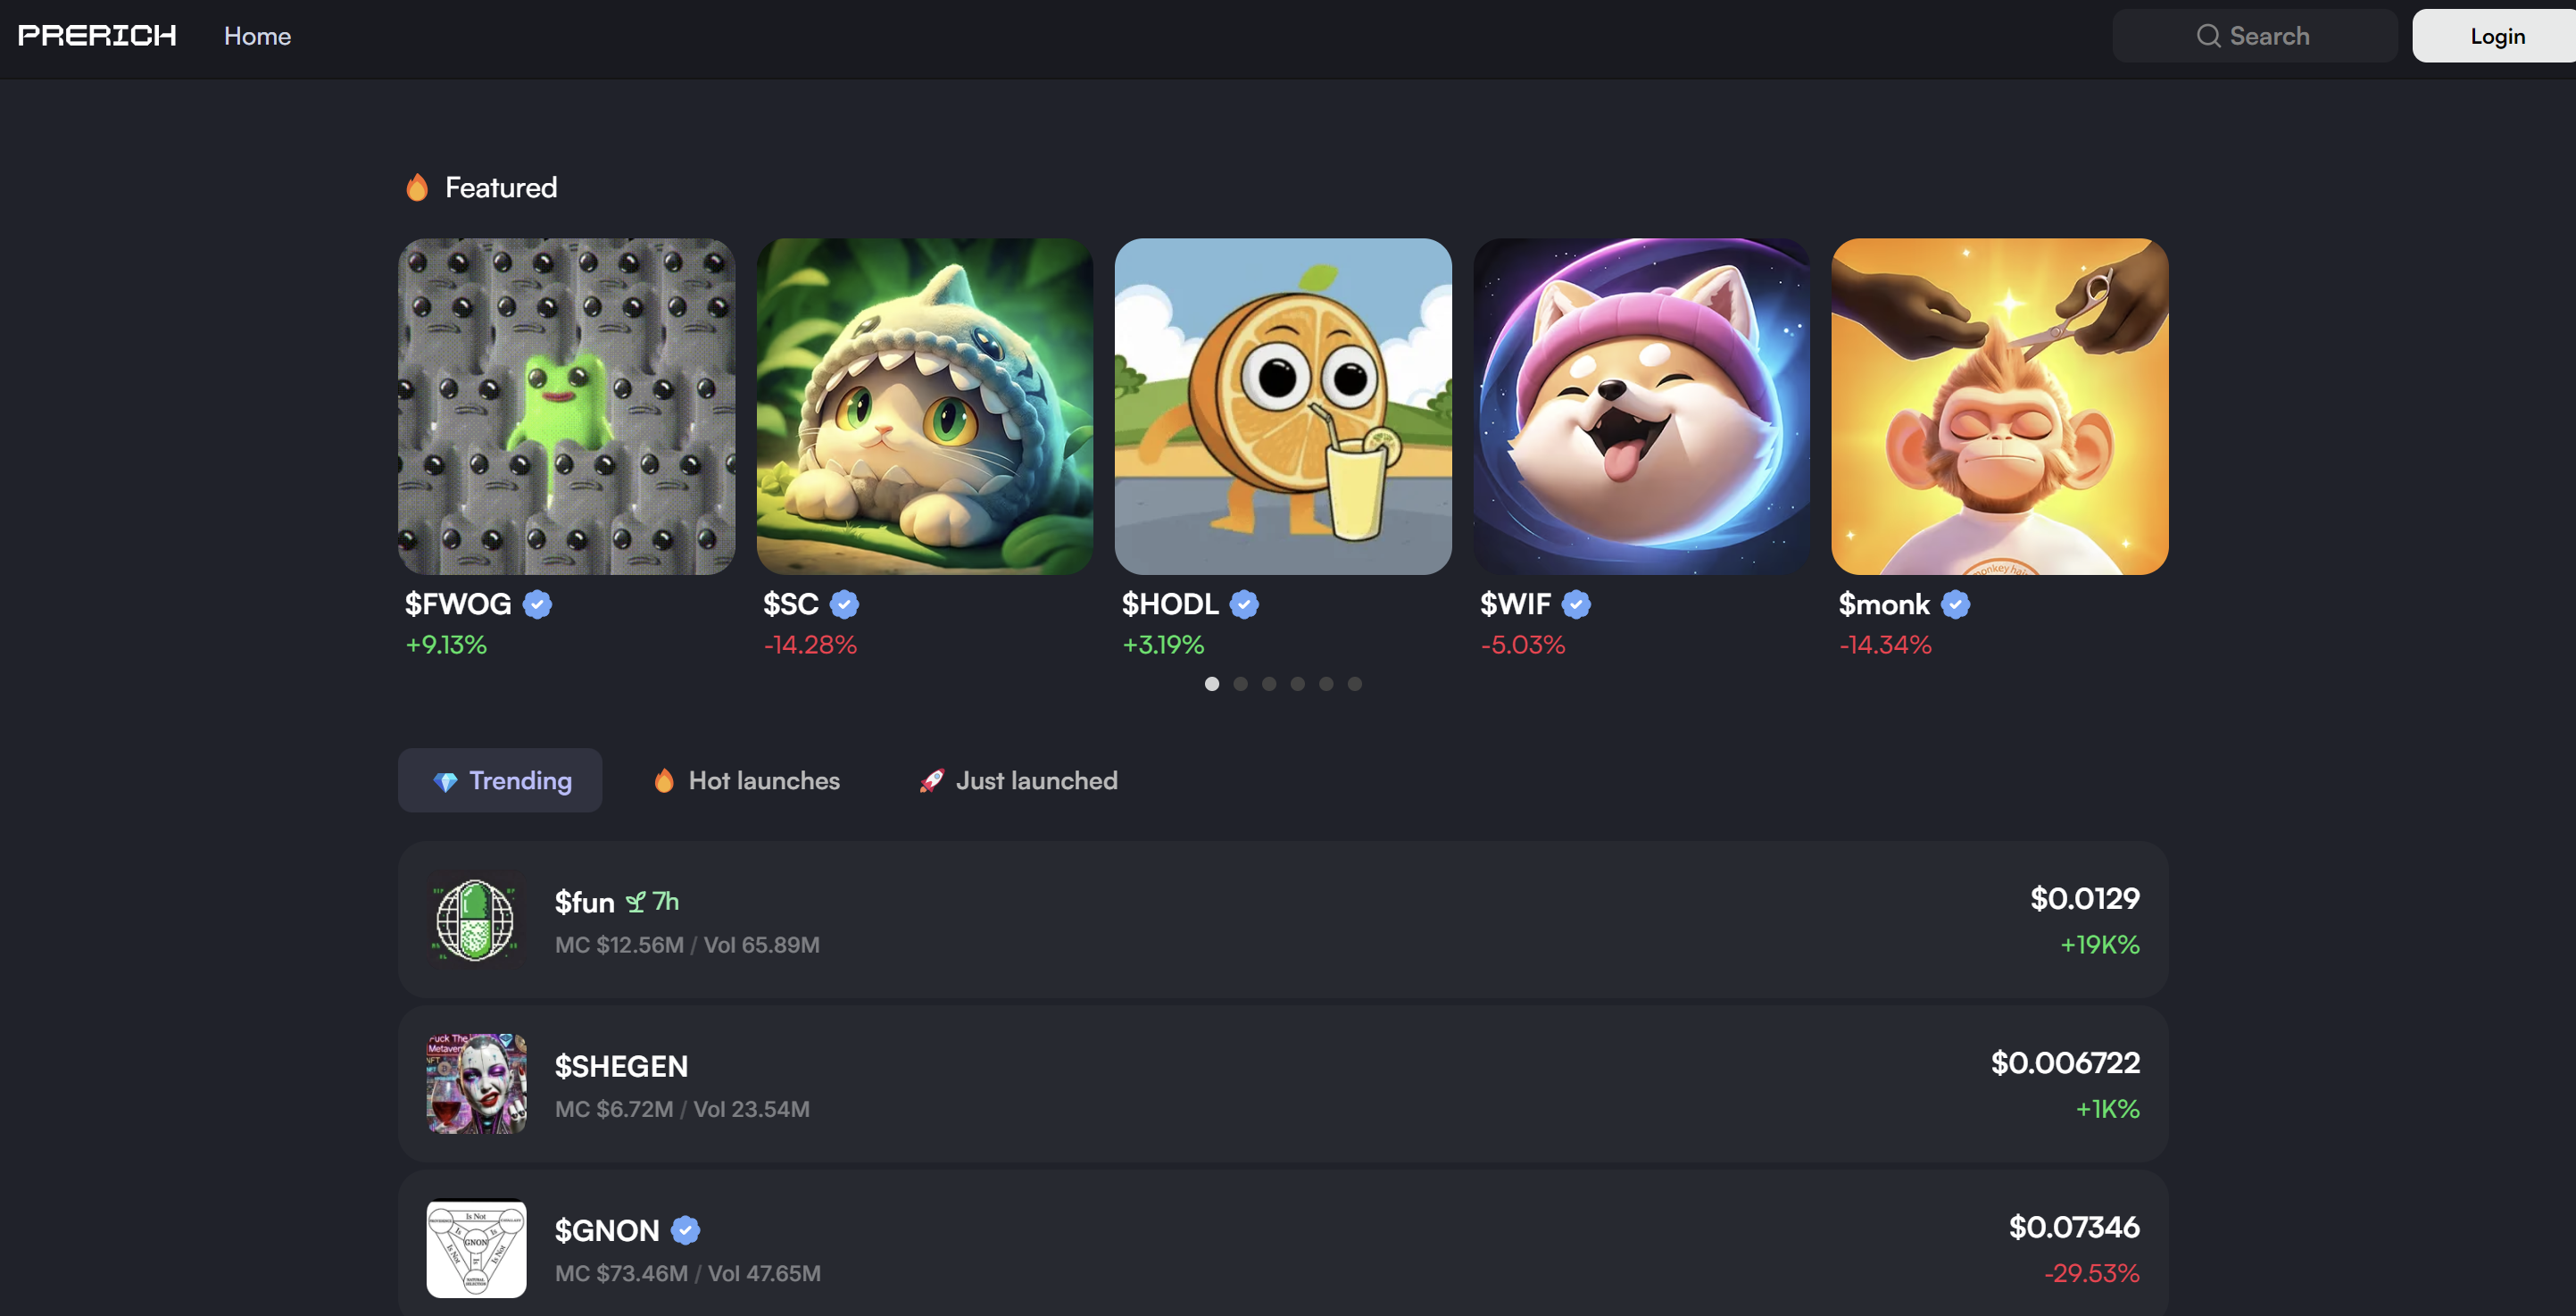The image size is (2576, 1316).
Task: Jump to fourth featured carousel dot
Action: point(1297,684)
